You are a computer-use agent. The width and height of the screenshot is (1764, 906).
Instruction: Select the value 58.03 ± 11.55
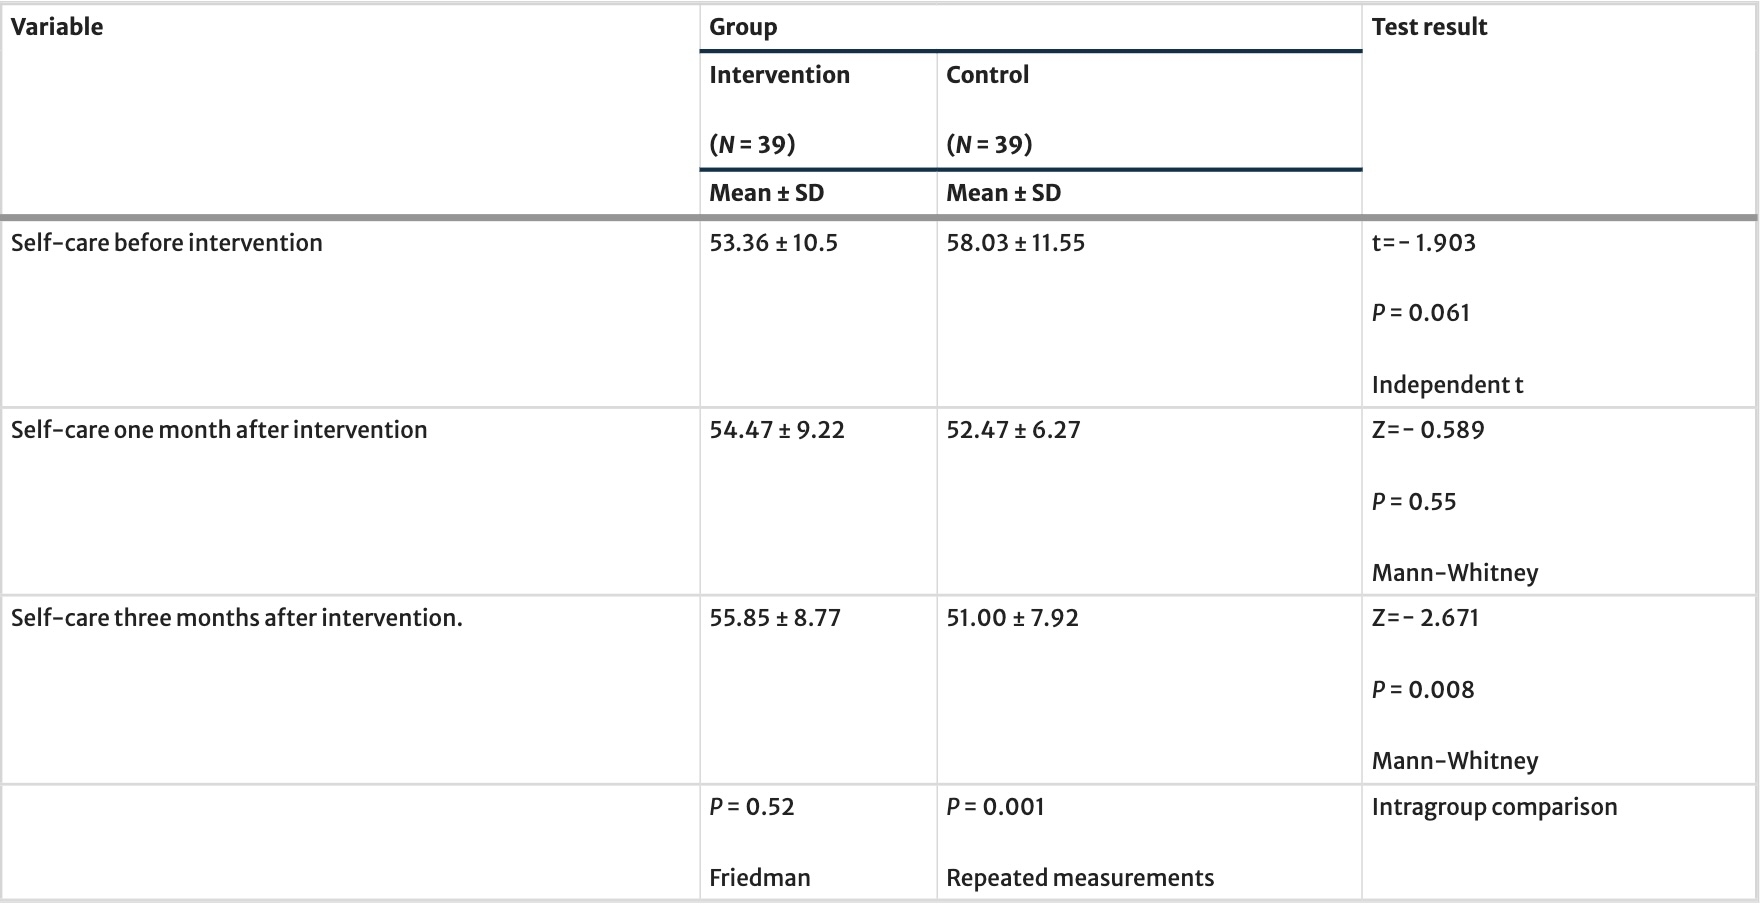pyautogui.click(x=1015, y=243)
